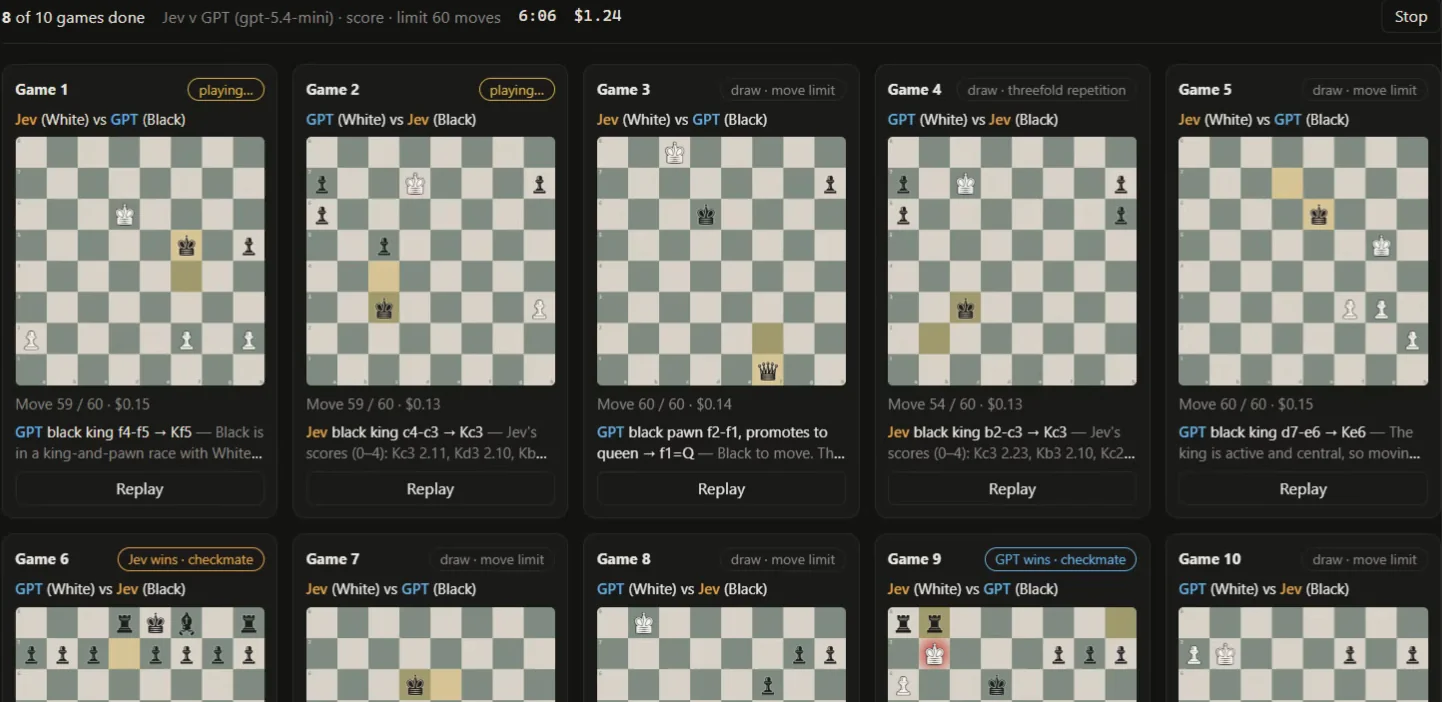Click the black king on Game 4 board
Viewport: 1442px width, 702px height.
966,308
